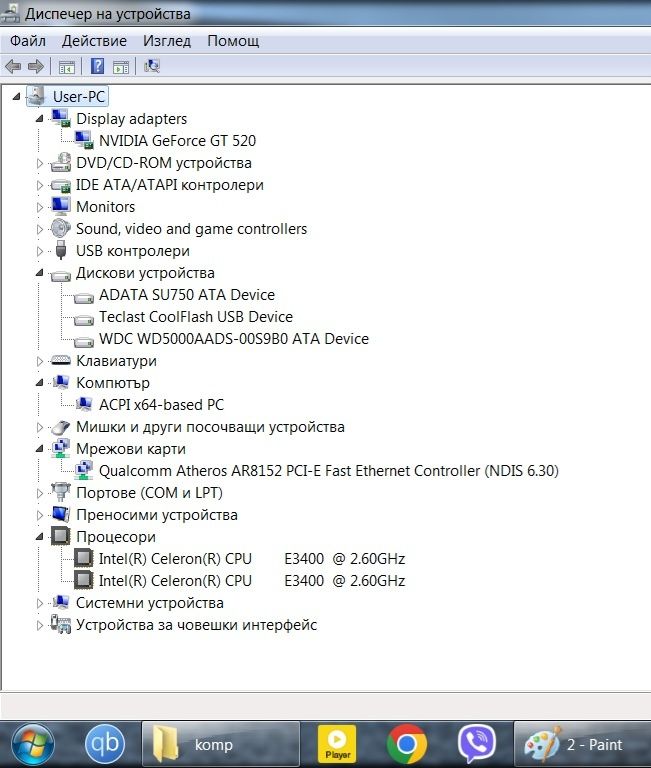Open qBittorrent from the taskbar
The height and width of the screenshot is (768, 651).
point(104,744)
